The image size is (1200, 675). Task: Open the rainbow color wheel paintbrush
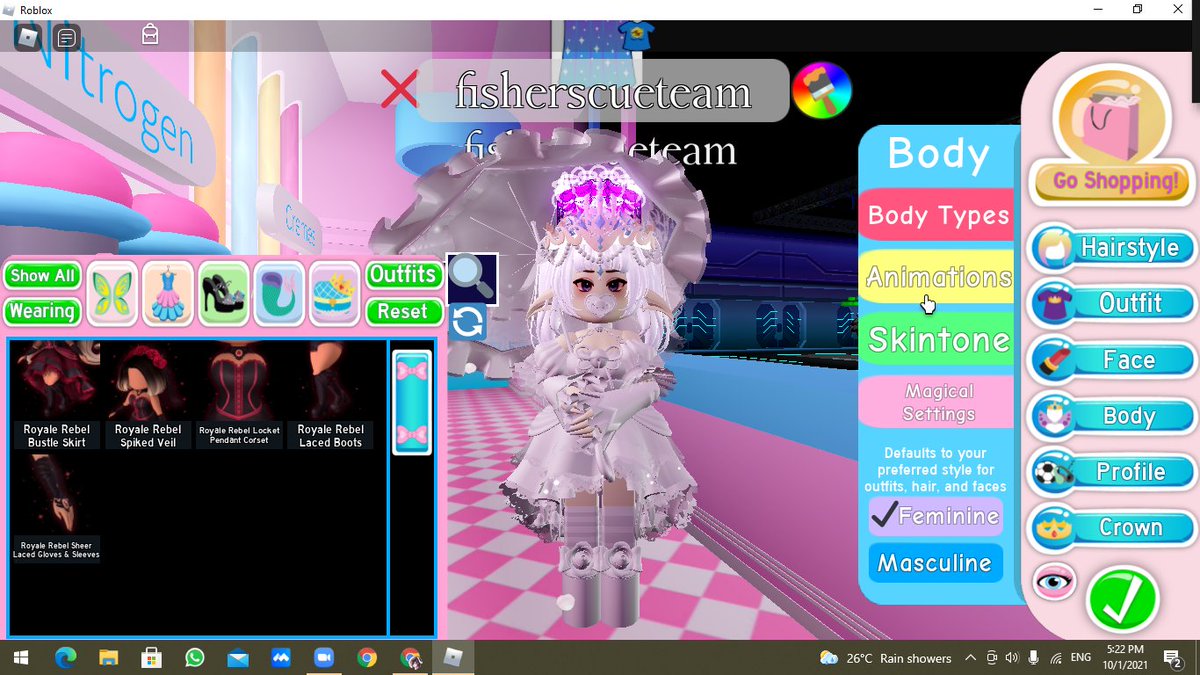[x=821, y=93]
